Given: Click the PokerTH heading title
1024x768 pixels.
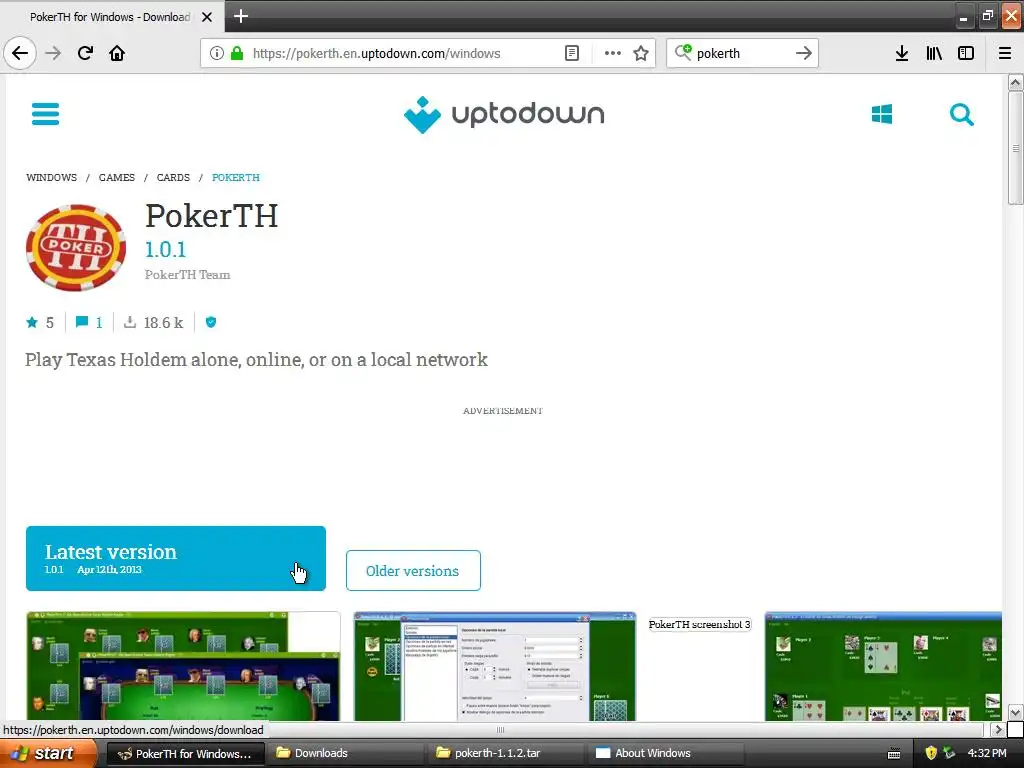Looking at the screenshot, I should (212, 216).
